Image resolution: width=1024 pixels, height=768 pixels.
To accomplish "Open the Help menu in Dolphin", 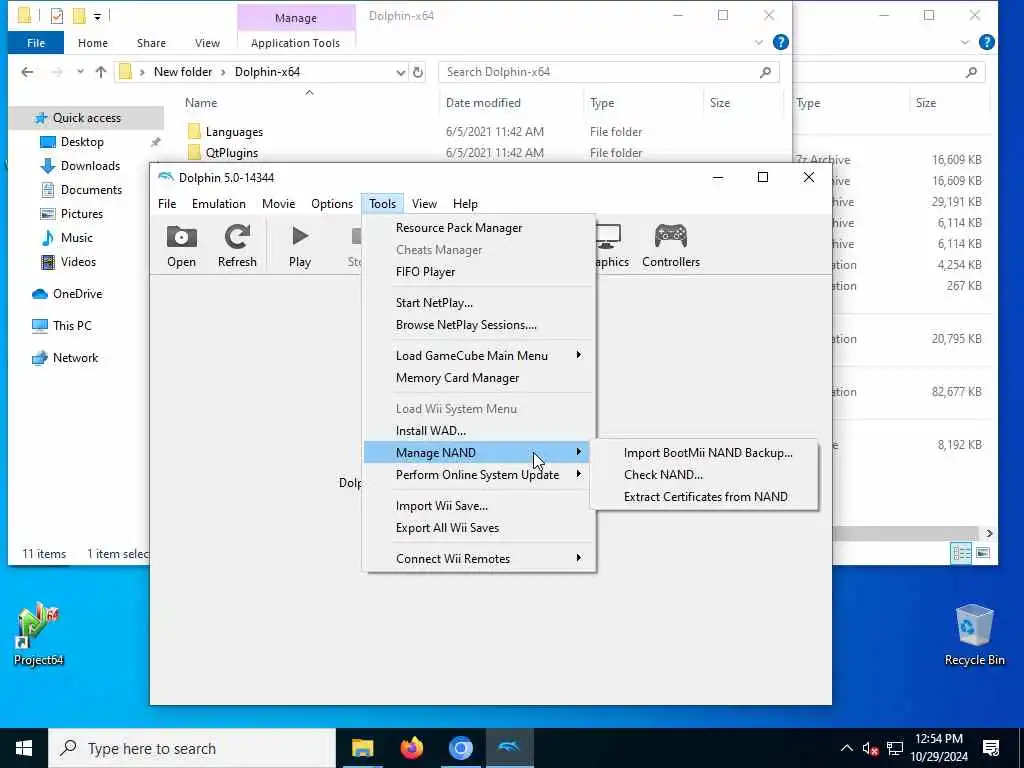I will coord(465,204).
